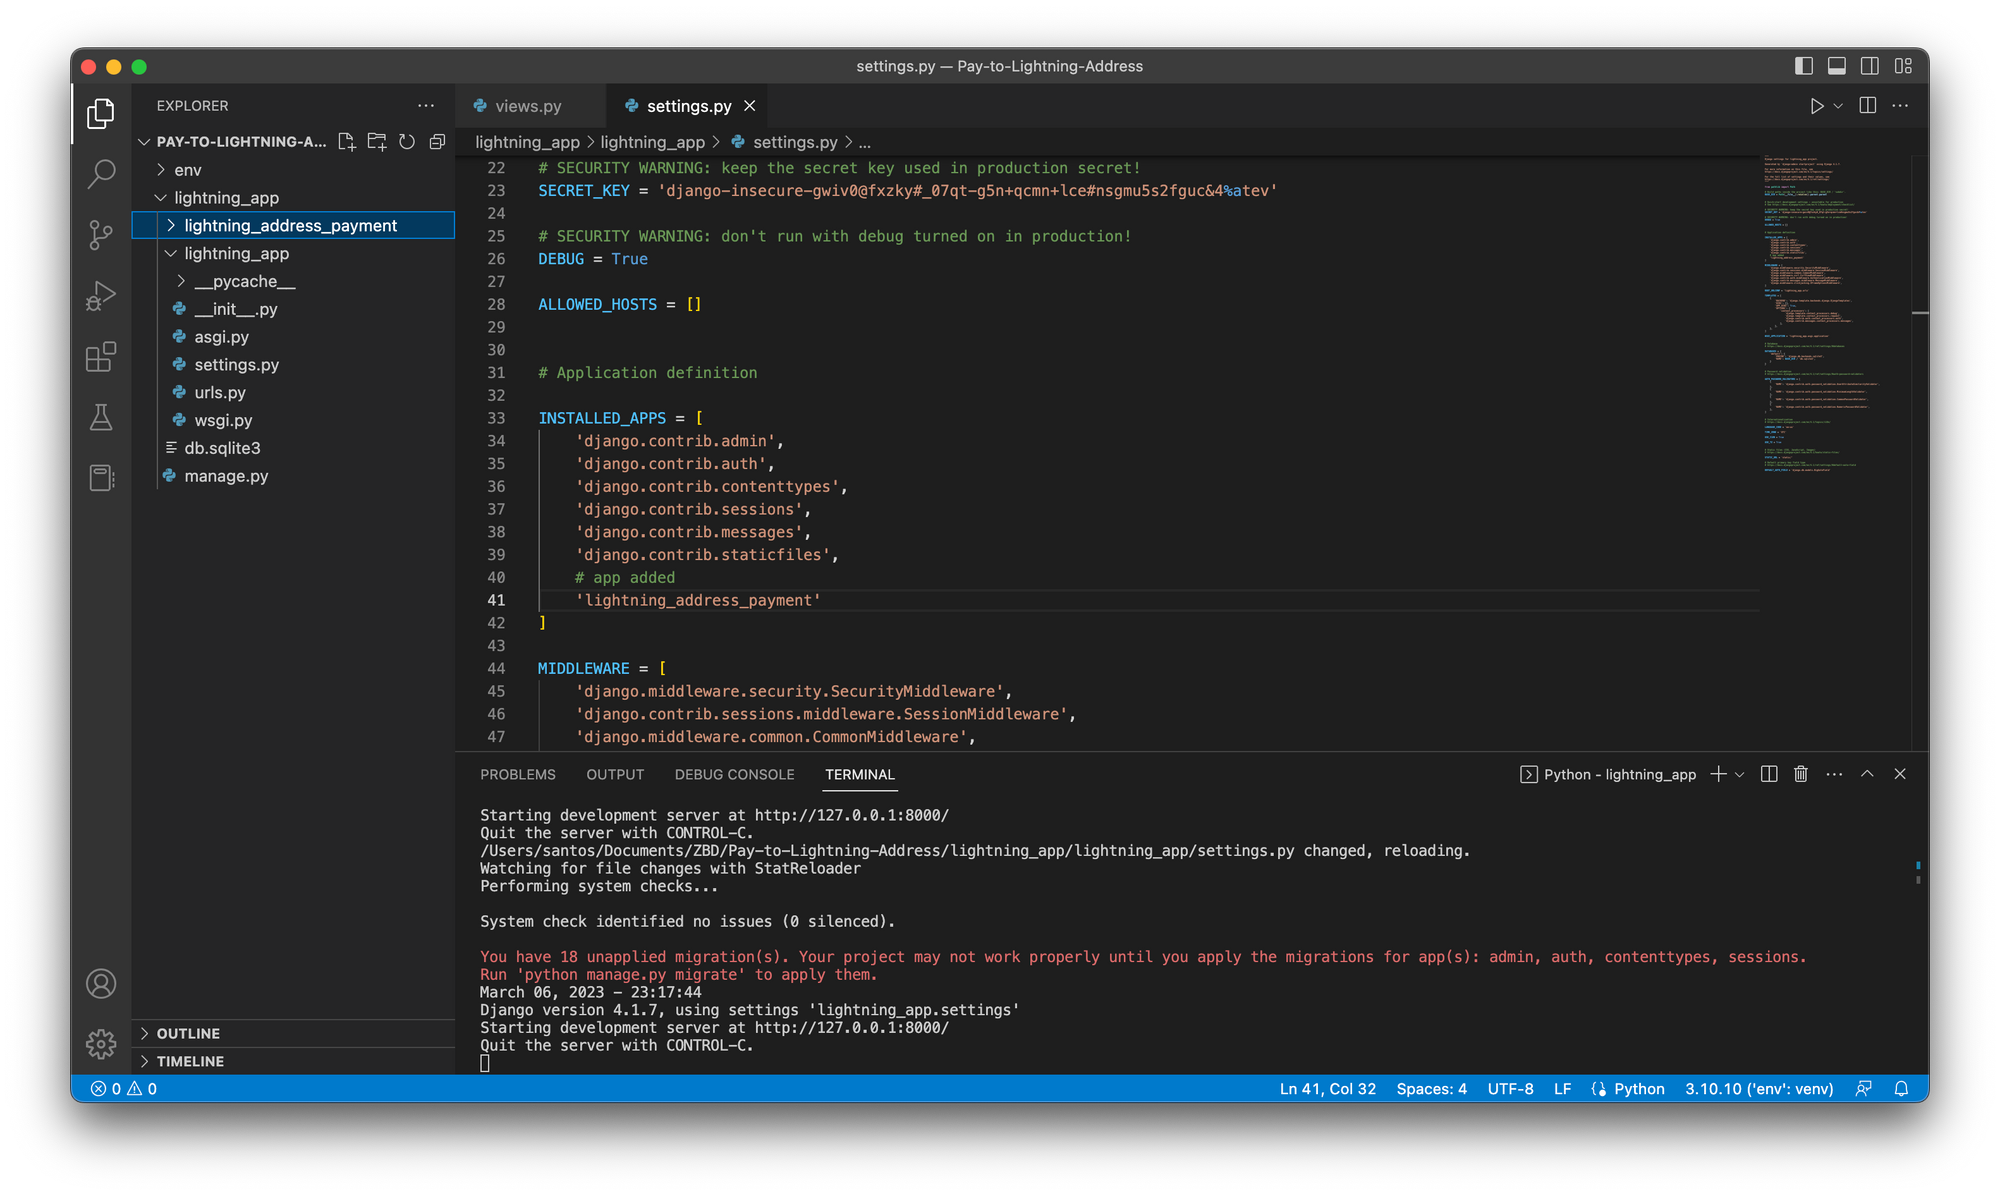Kill terminal with trash icon
Viewport: 2000px width, 1196px height.
coord(1801,774)
